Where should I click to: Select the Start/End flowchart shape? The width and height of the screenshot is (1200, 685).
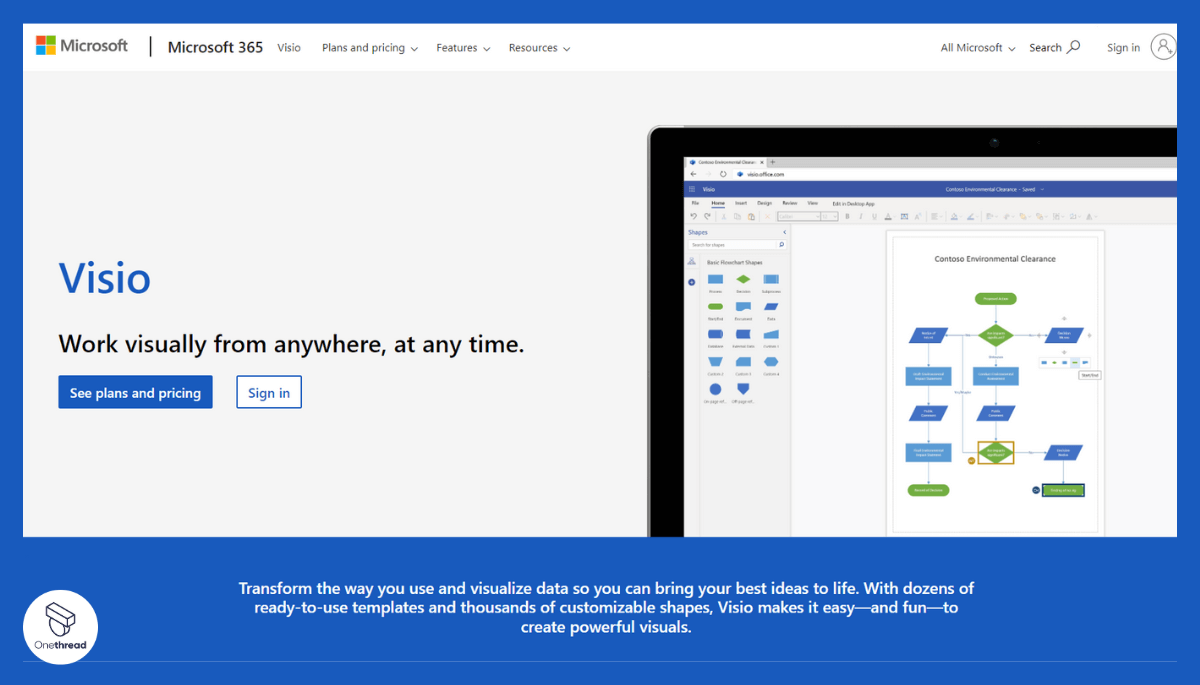pos(715,306)
